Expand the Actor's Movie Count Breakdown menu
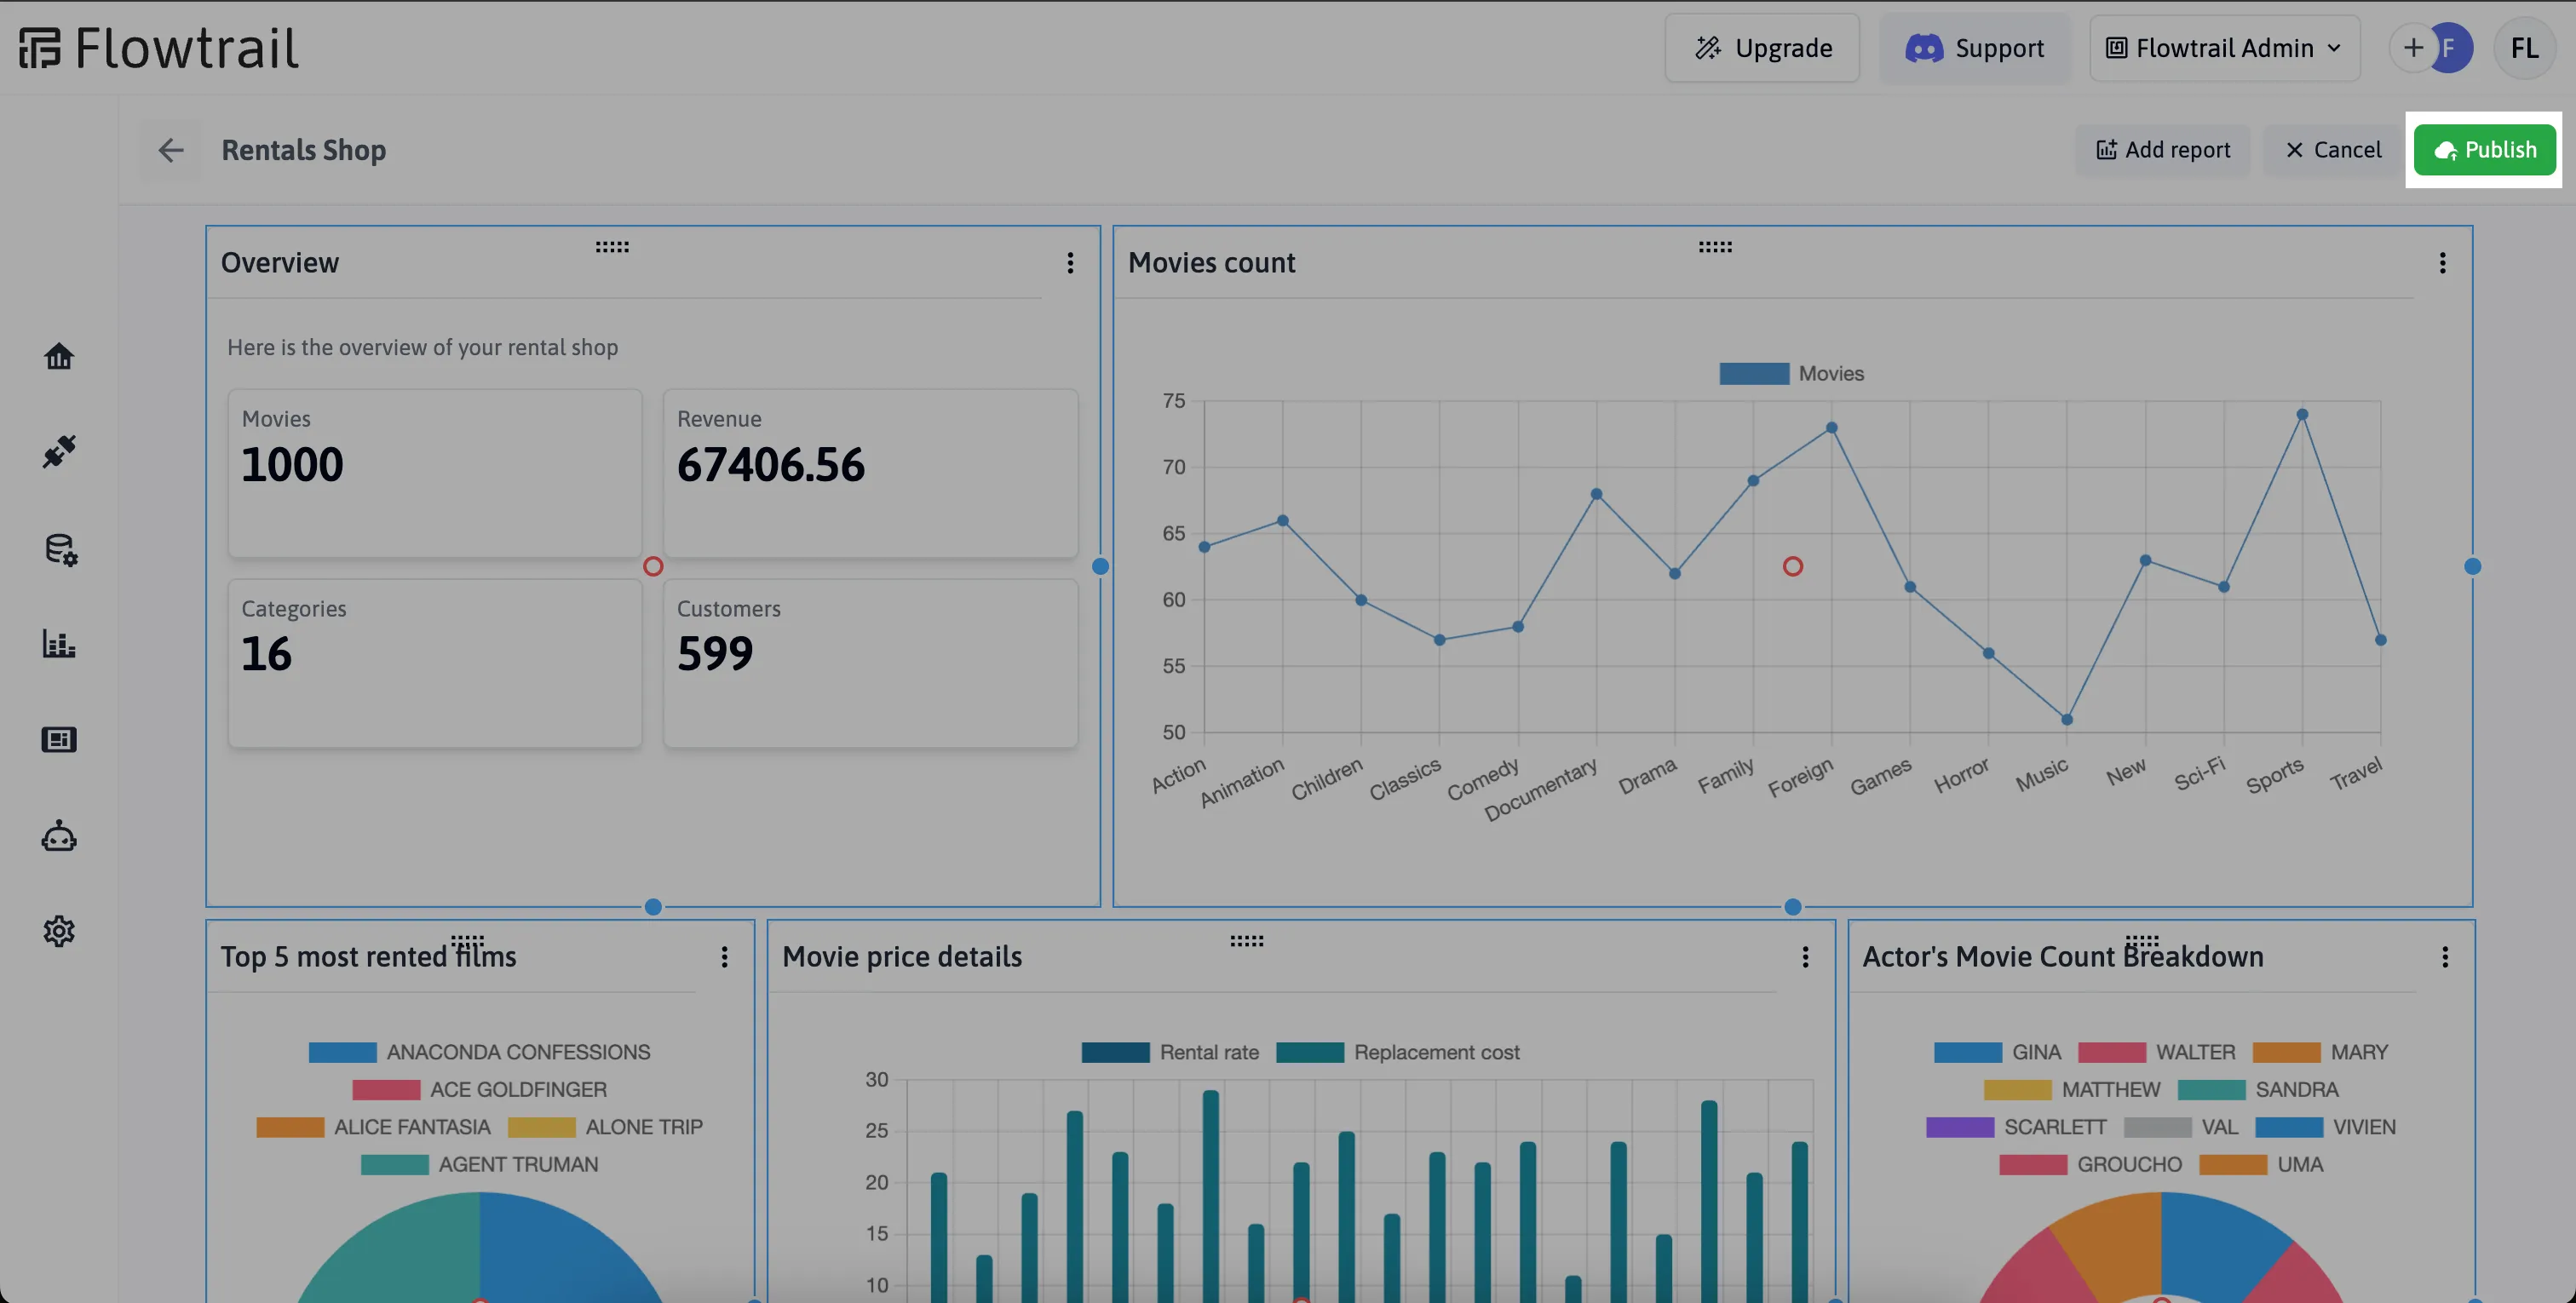2576x1303 pixels. (2443, 957)
